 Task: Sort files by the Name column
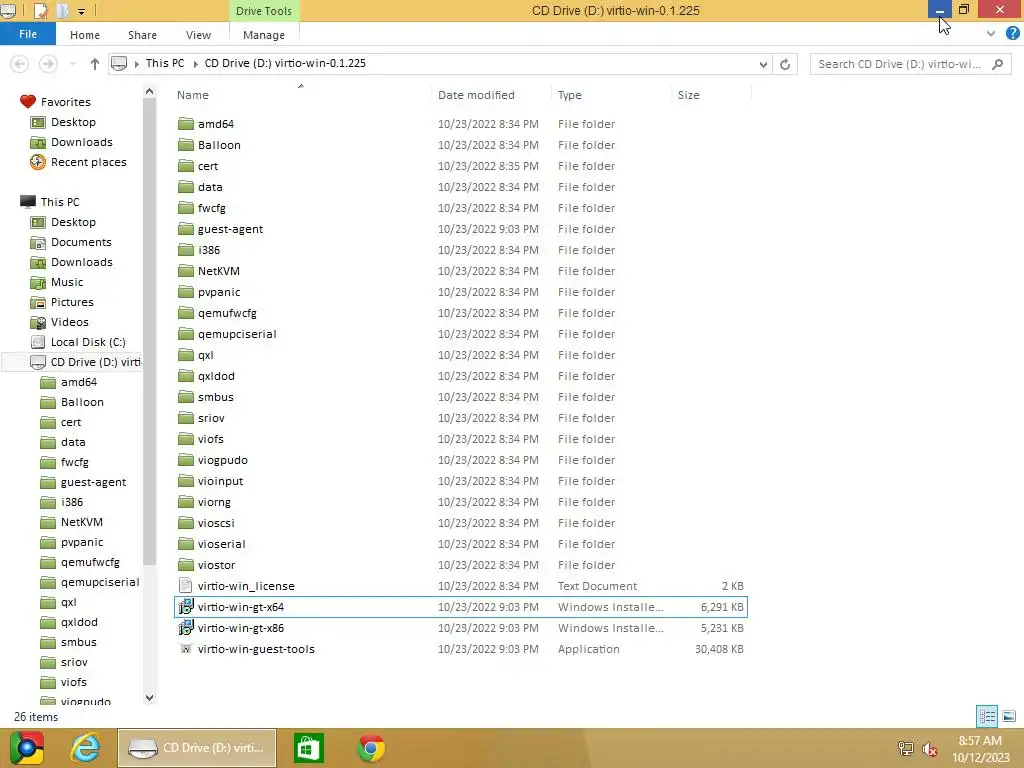coord(193,95)
